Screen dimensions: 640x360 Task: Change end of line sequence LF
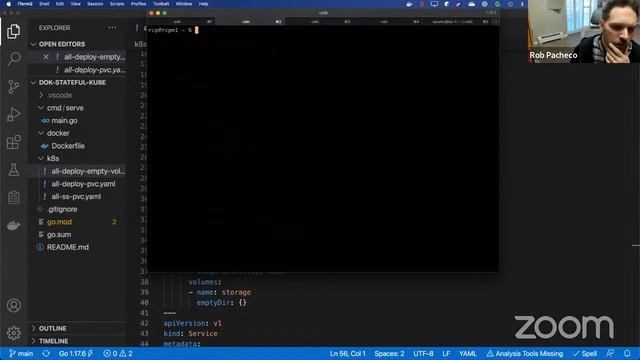446,353
